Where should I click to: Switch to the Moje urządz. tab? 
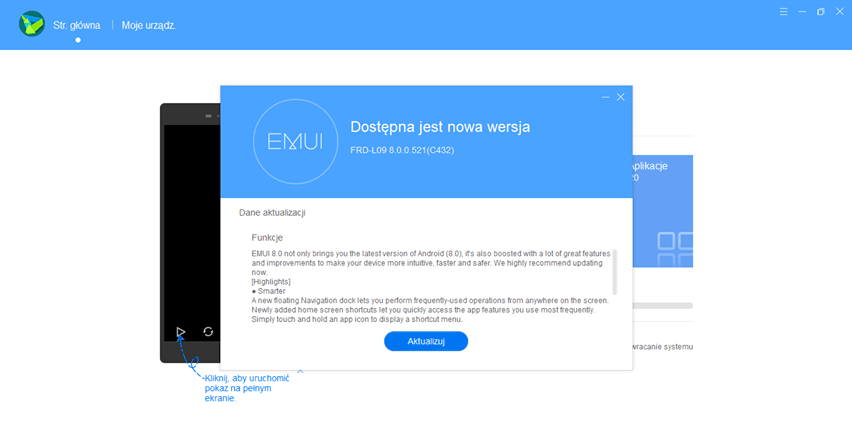pos(149,25)
